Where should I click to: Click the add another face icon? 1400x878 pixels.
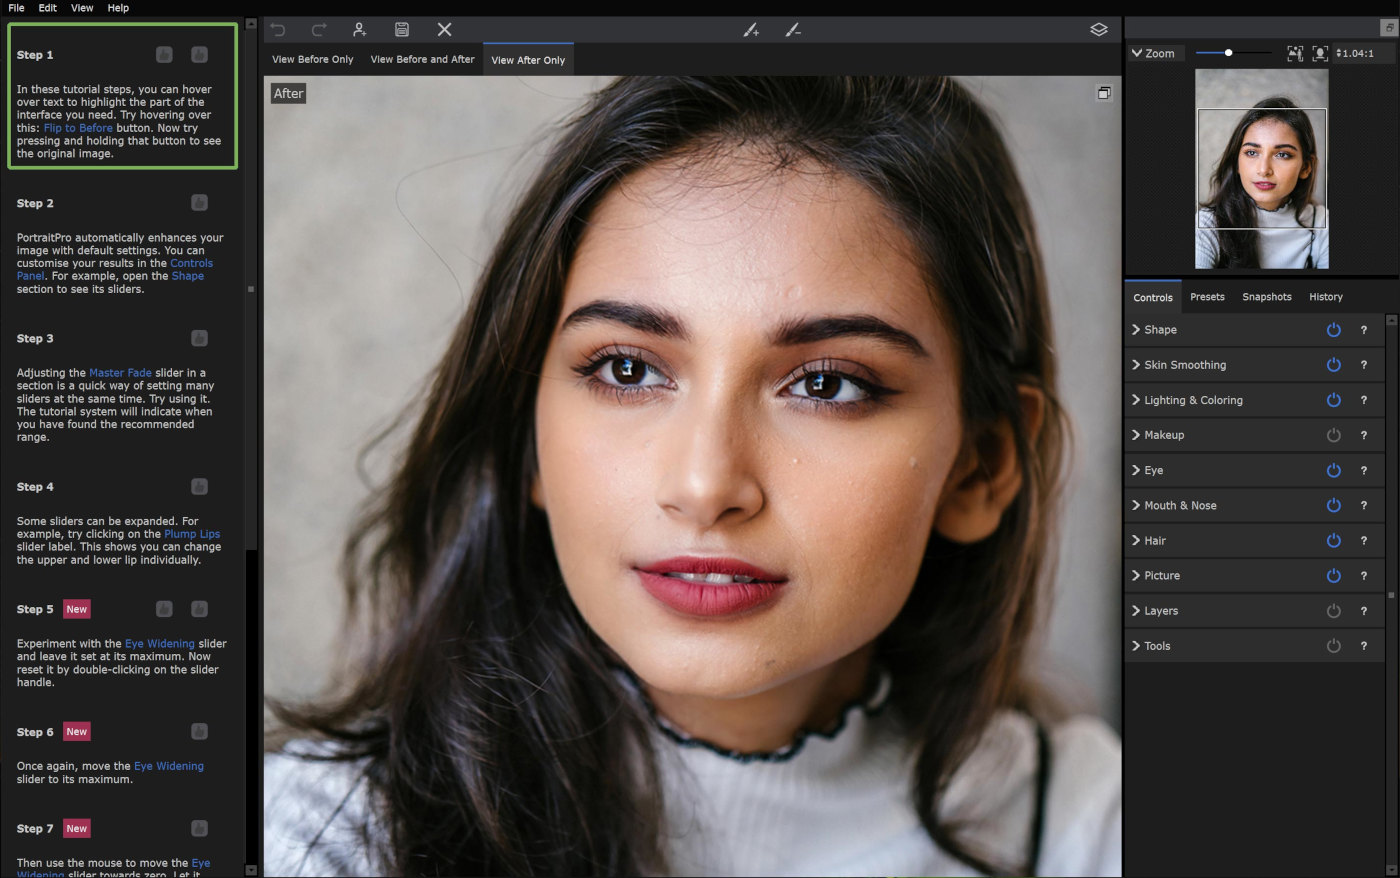click(x=359, y=29)
